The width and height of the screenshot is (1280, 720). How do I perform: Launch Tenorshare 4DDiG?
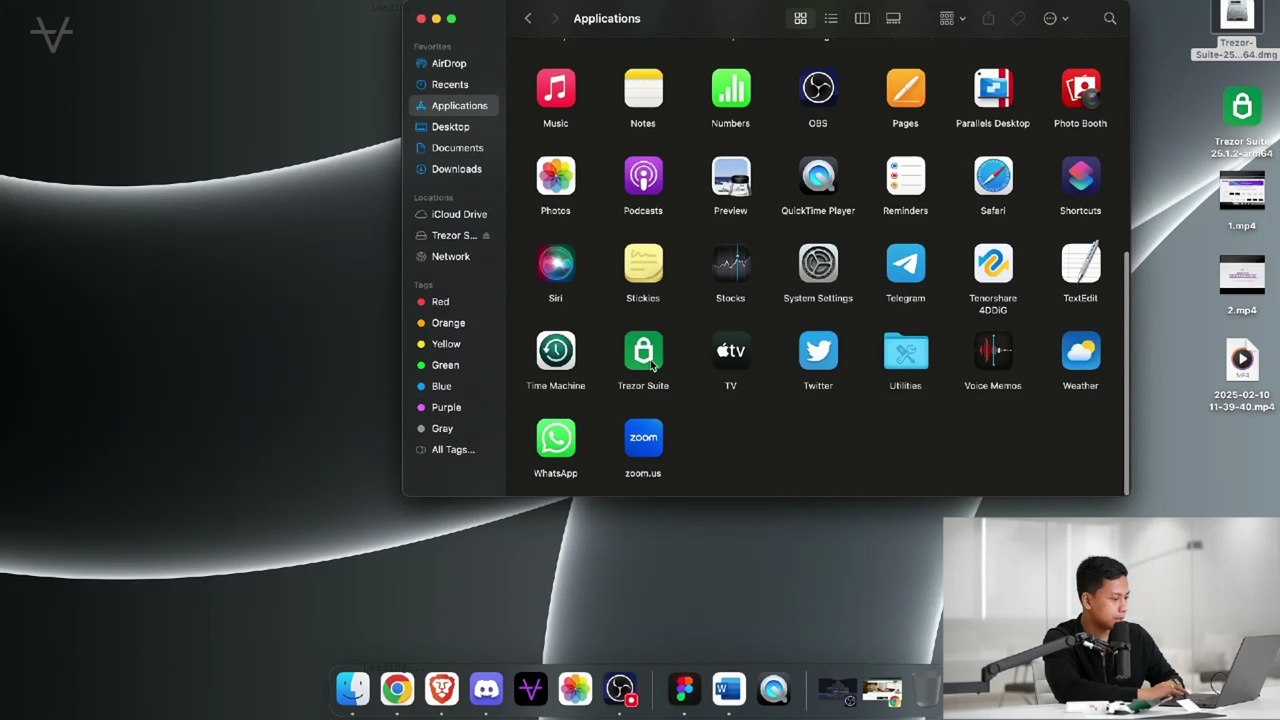tap(992, 265)
